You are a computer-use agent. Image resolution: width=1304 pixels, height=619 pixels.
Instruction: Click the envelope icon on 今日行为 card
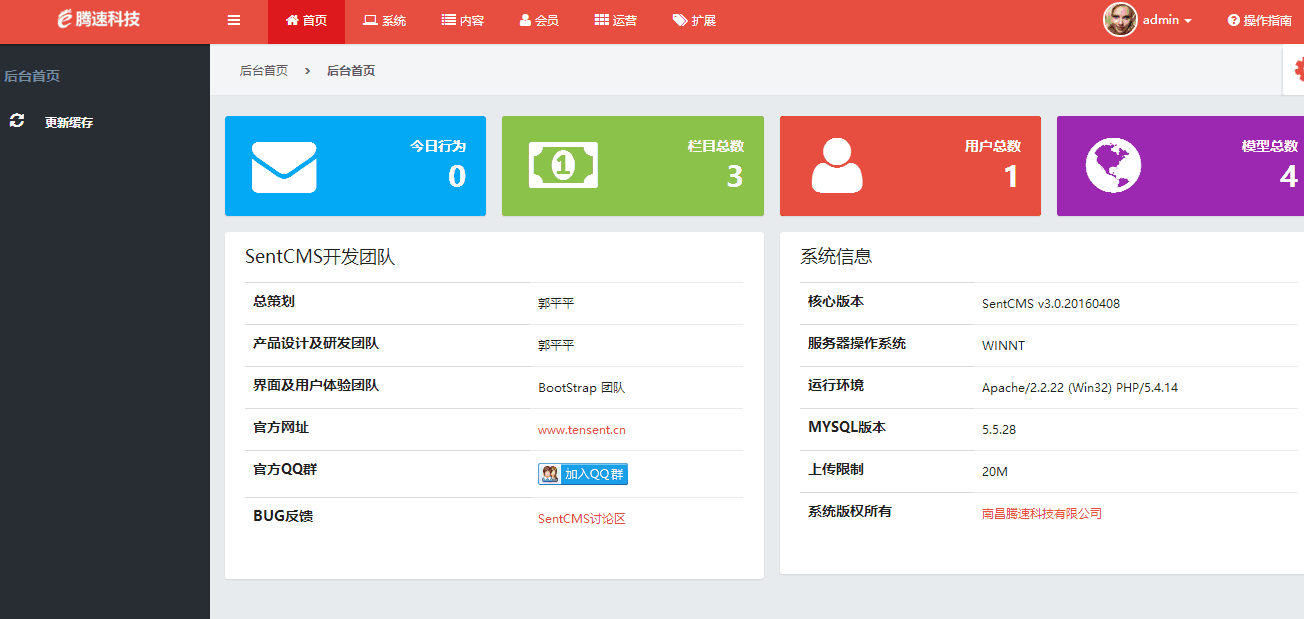click(285, 166)
